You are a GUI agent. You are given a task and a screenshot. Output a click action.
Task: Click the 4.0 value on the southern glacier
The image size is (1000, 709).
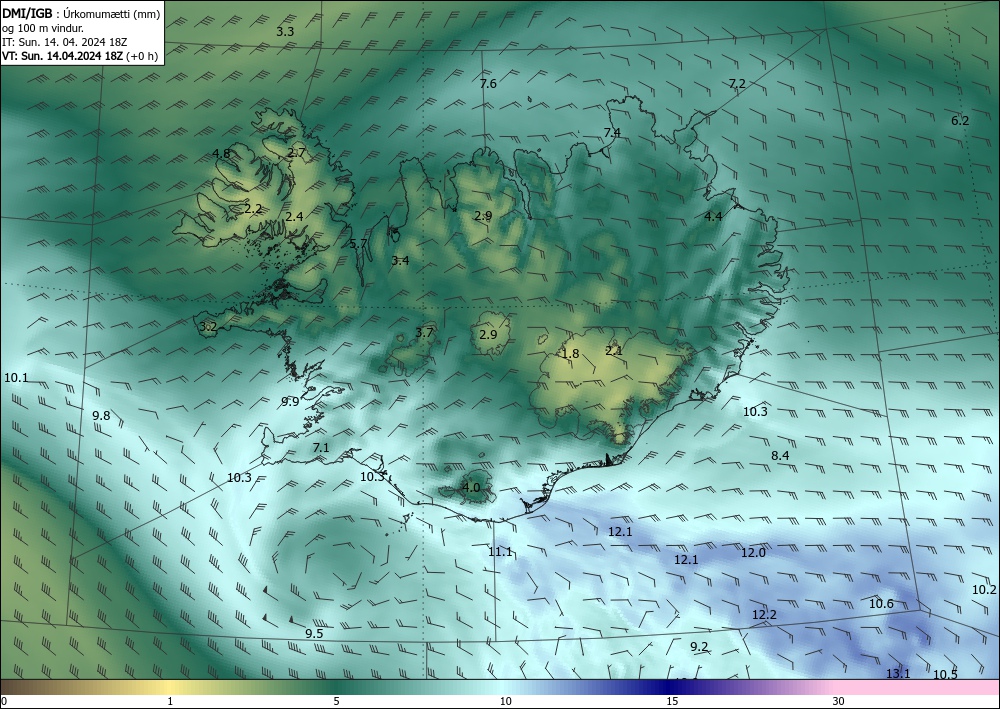[x=471, y=488]
